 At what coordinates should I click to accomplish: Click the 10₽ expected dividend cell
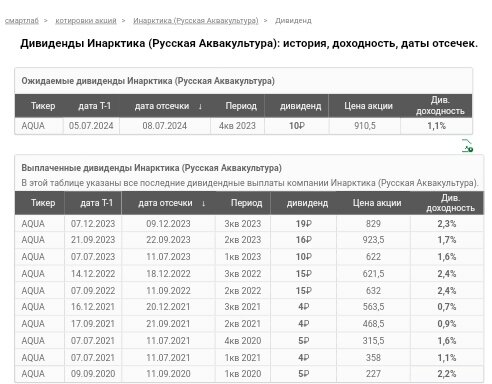[297, 126]
